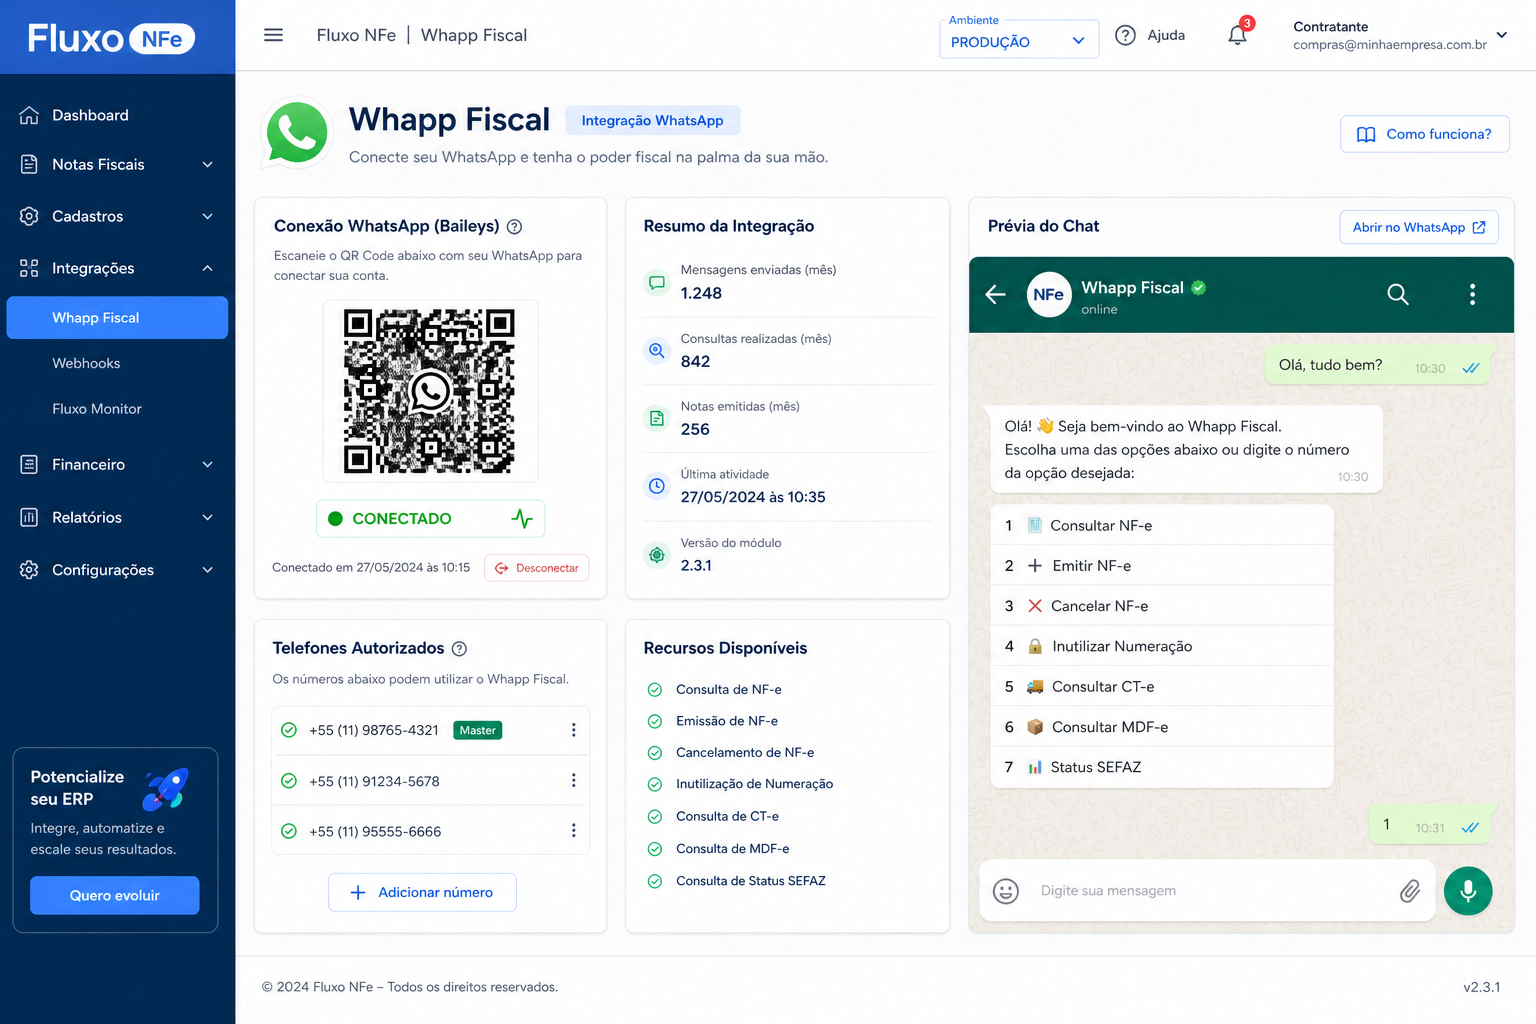
Task: Open the chat three-dot menu
Action: coord(1472,294)
